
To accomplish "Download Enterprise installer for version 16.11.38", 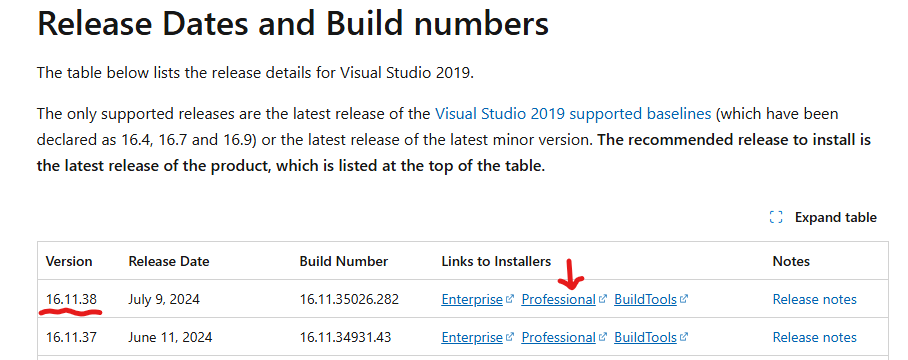I will tap(472, 300).
